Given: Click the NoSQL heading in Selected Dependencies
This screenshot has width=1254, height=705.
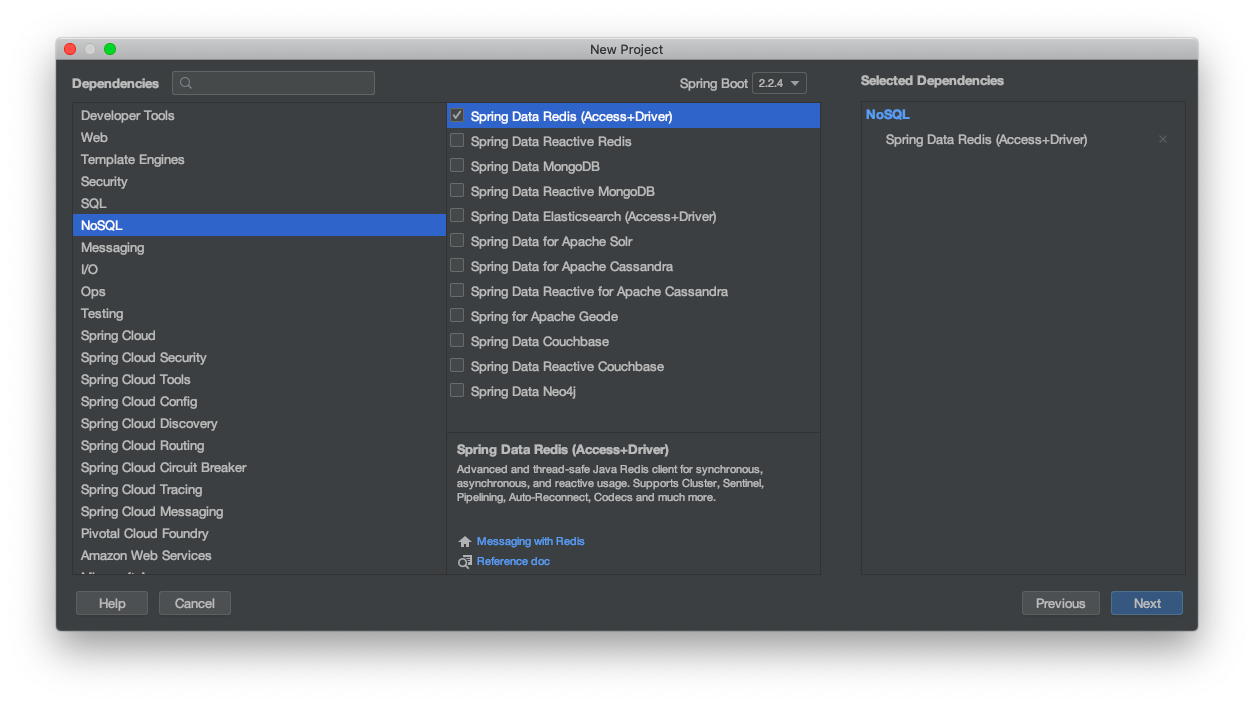Looking at the screenshot, I should [x=888, y=115].
